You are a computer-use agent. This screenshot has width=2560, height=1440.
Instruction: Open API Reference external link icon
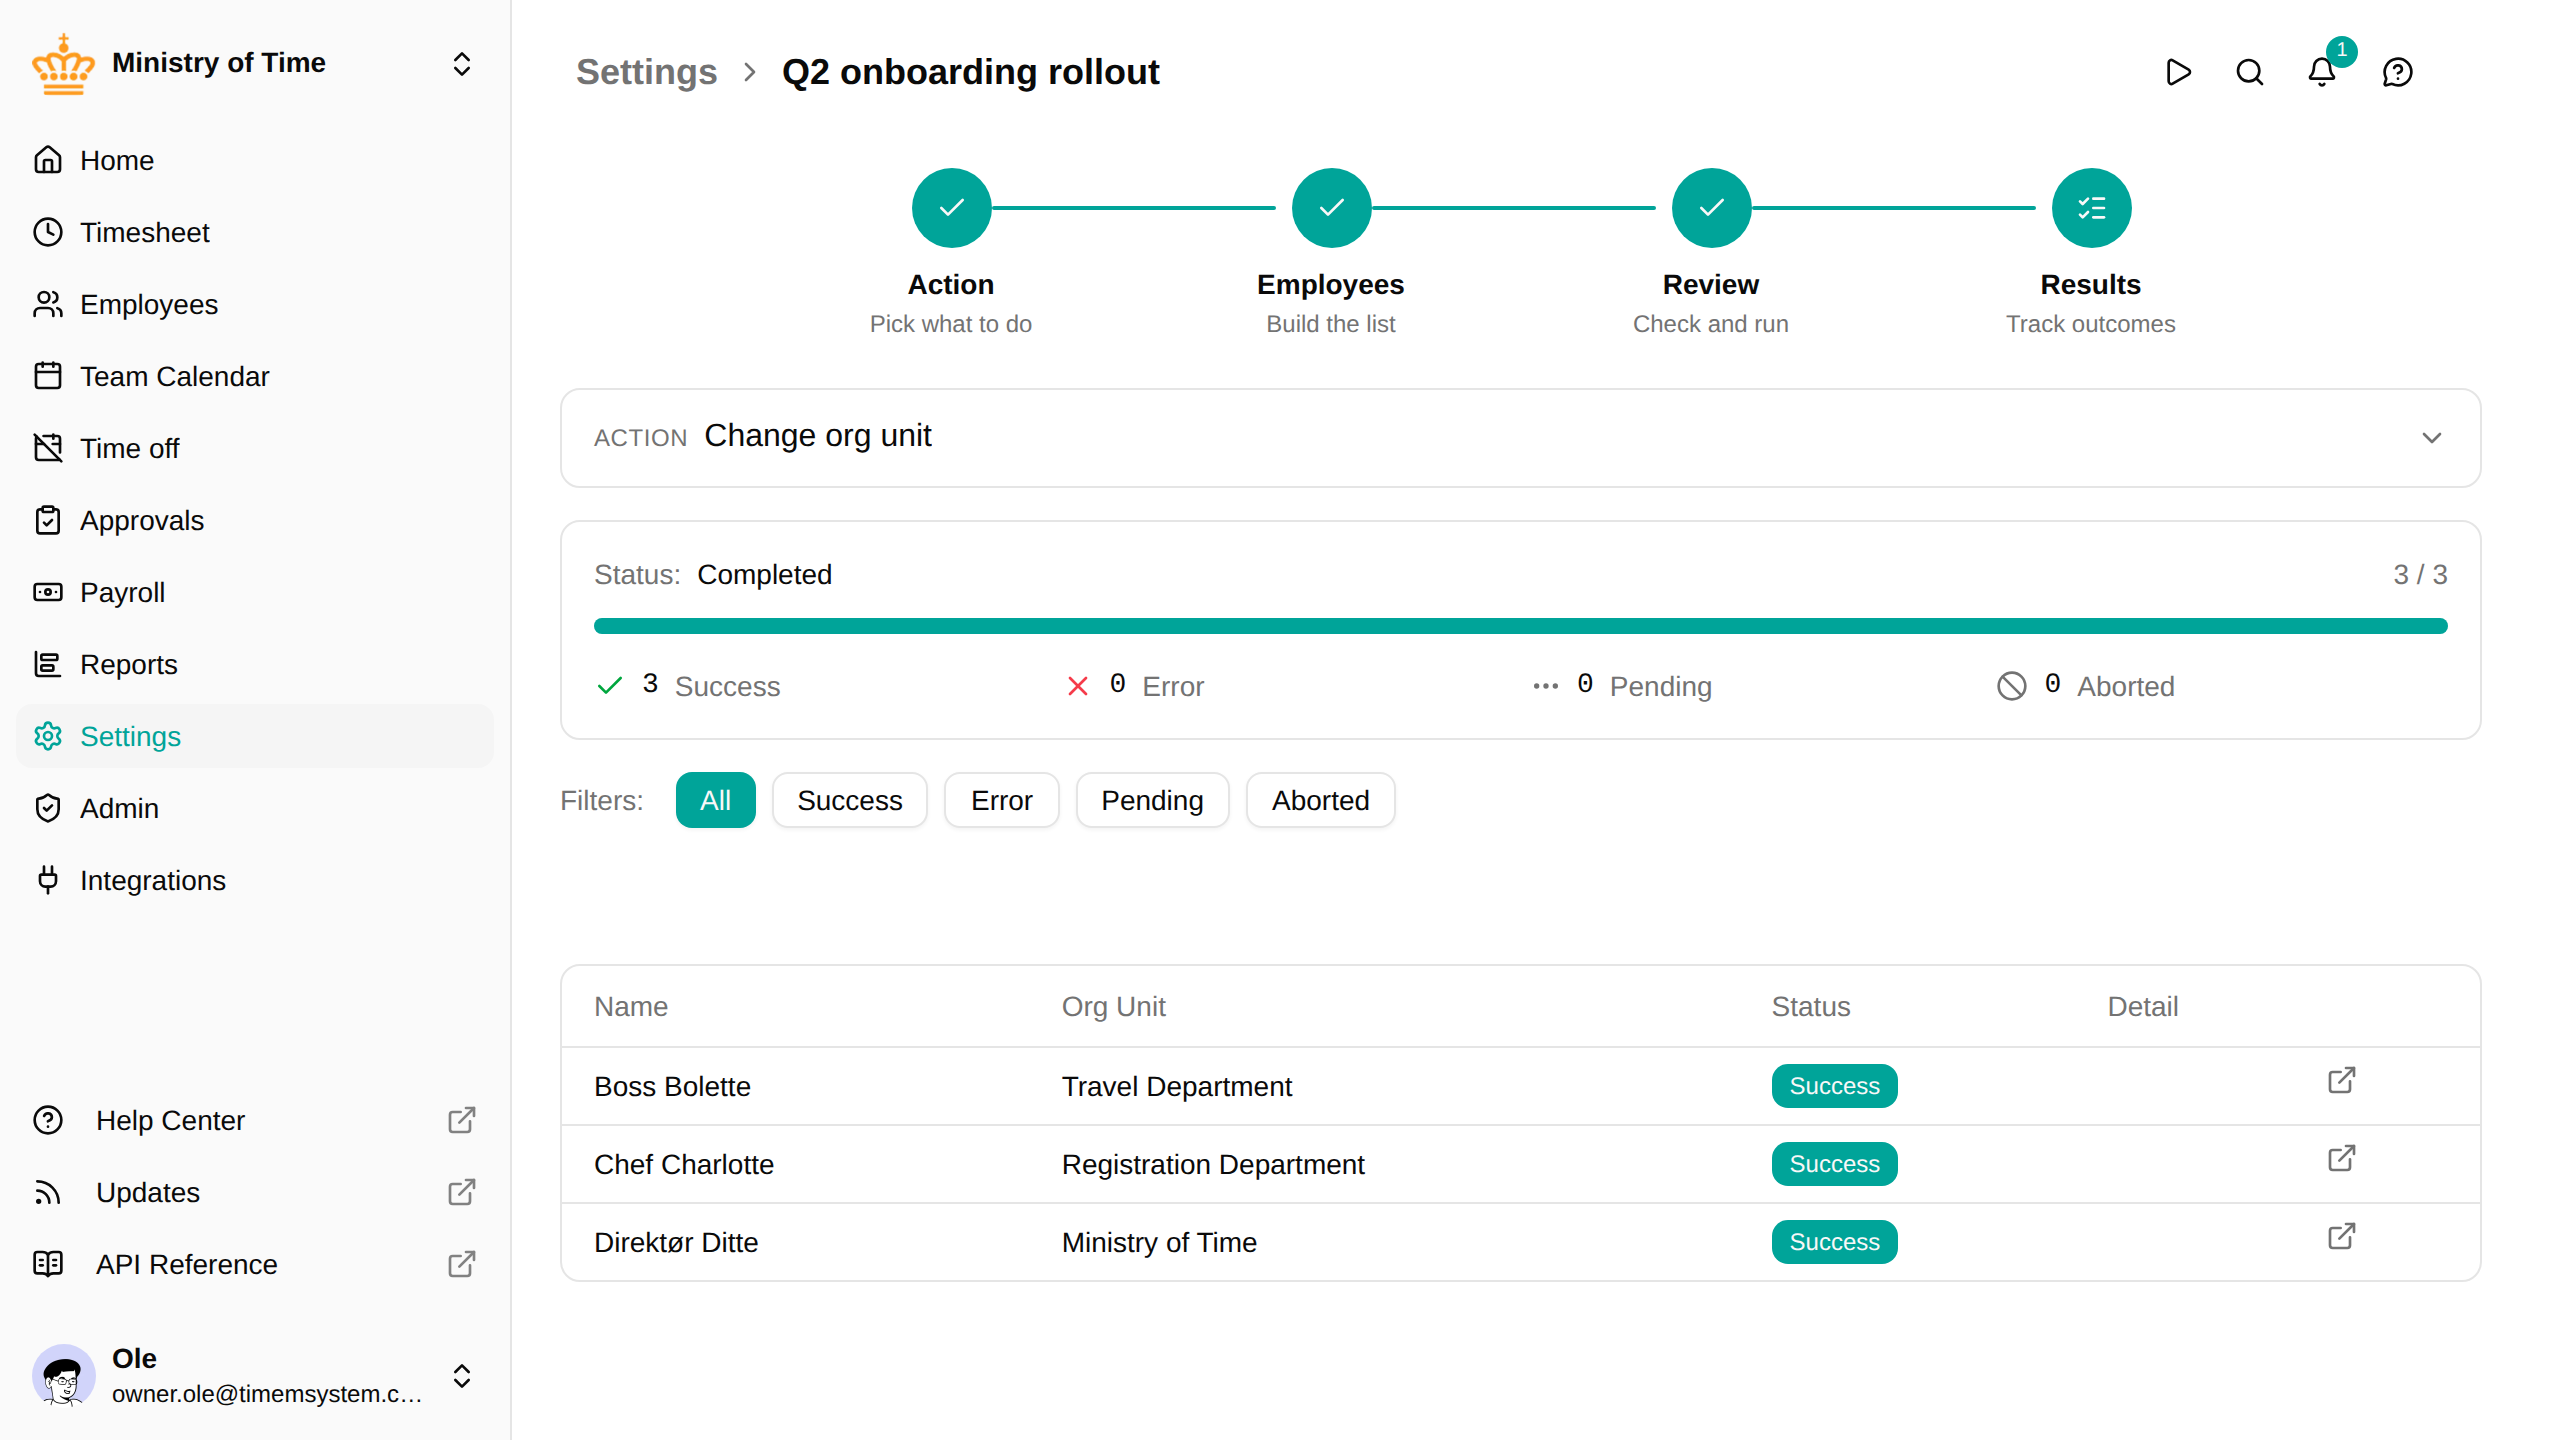tap(461, 1264)
